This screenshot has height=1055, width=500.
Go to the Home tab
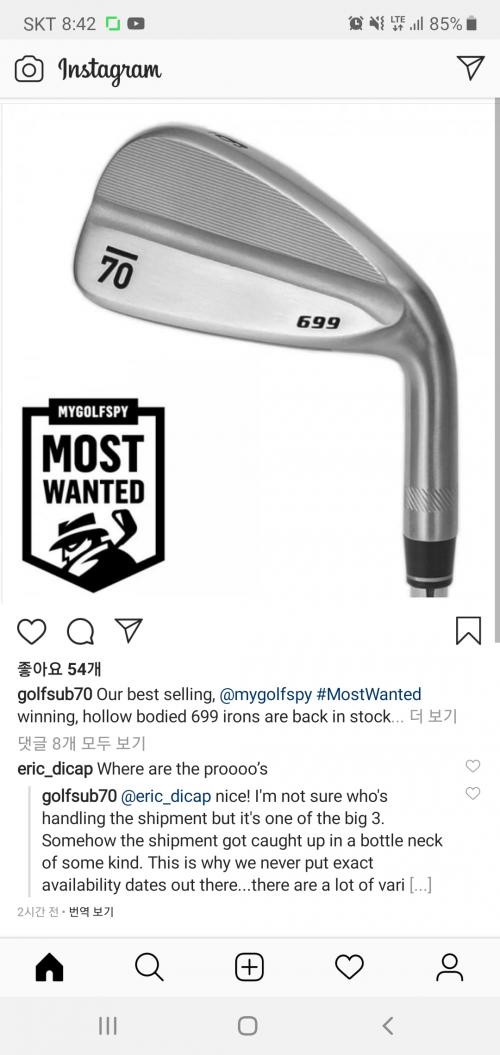click(49, 968)
